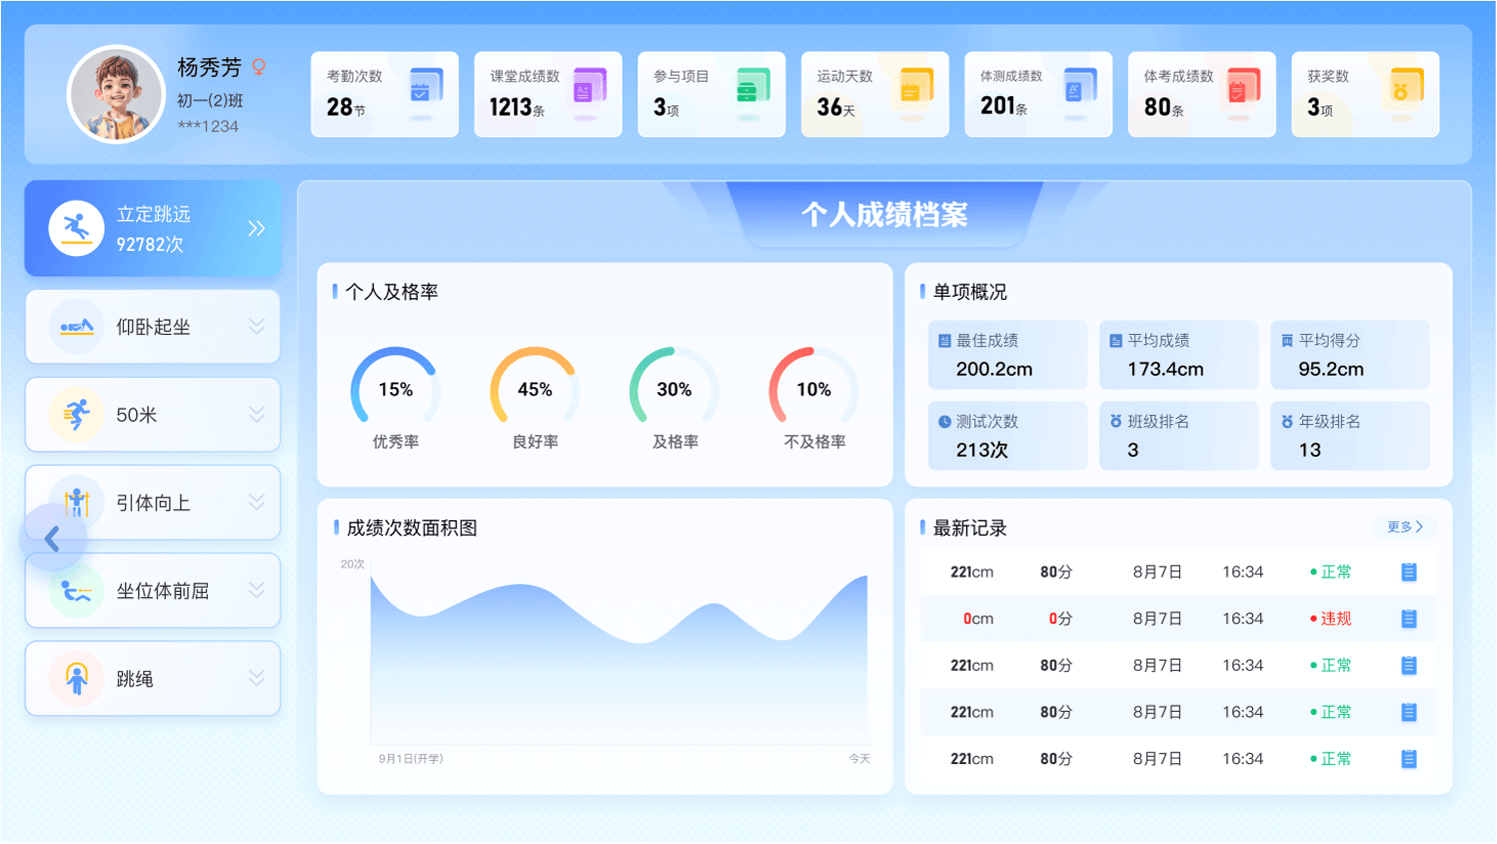This screenshot has height=844, width=1497.
Task: Click the 考勤次数 calendar icon
Action: click(x=424, y=88)
